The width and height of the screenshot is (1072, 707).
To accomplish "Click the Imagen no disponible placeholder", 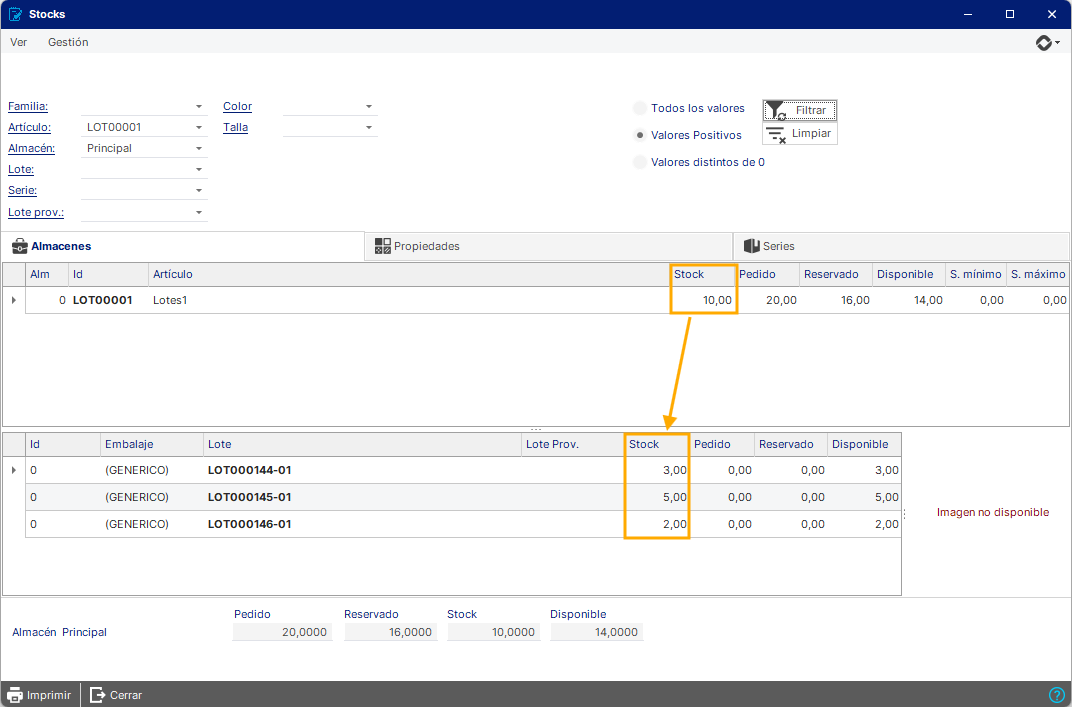I will [x=993, y=512].
